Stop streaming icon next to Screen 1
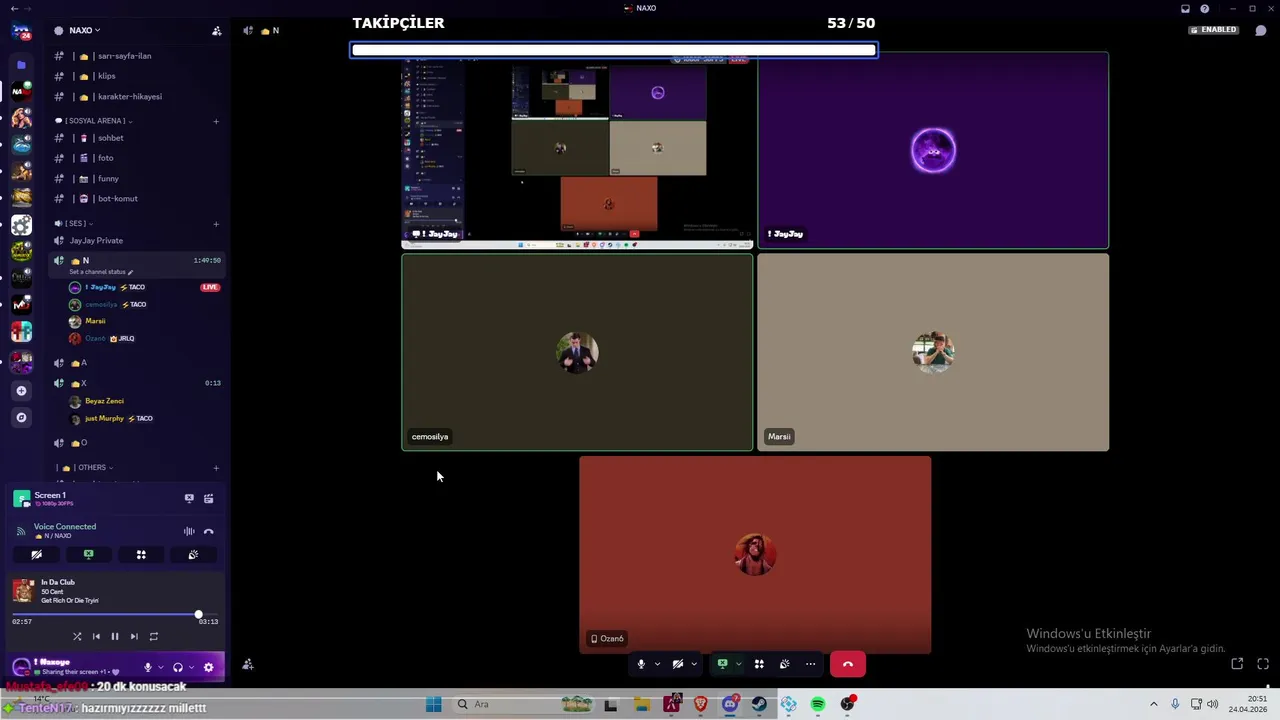 189,498
